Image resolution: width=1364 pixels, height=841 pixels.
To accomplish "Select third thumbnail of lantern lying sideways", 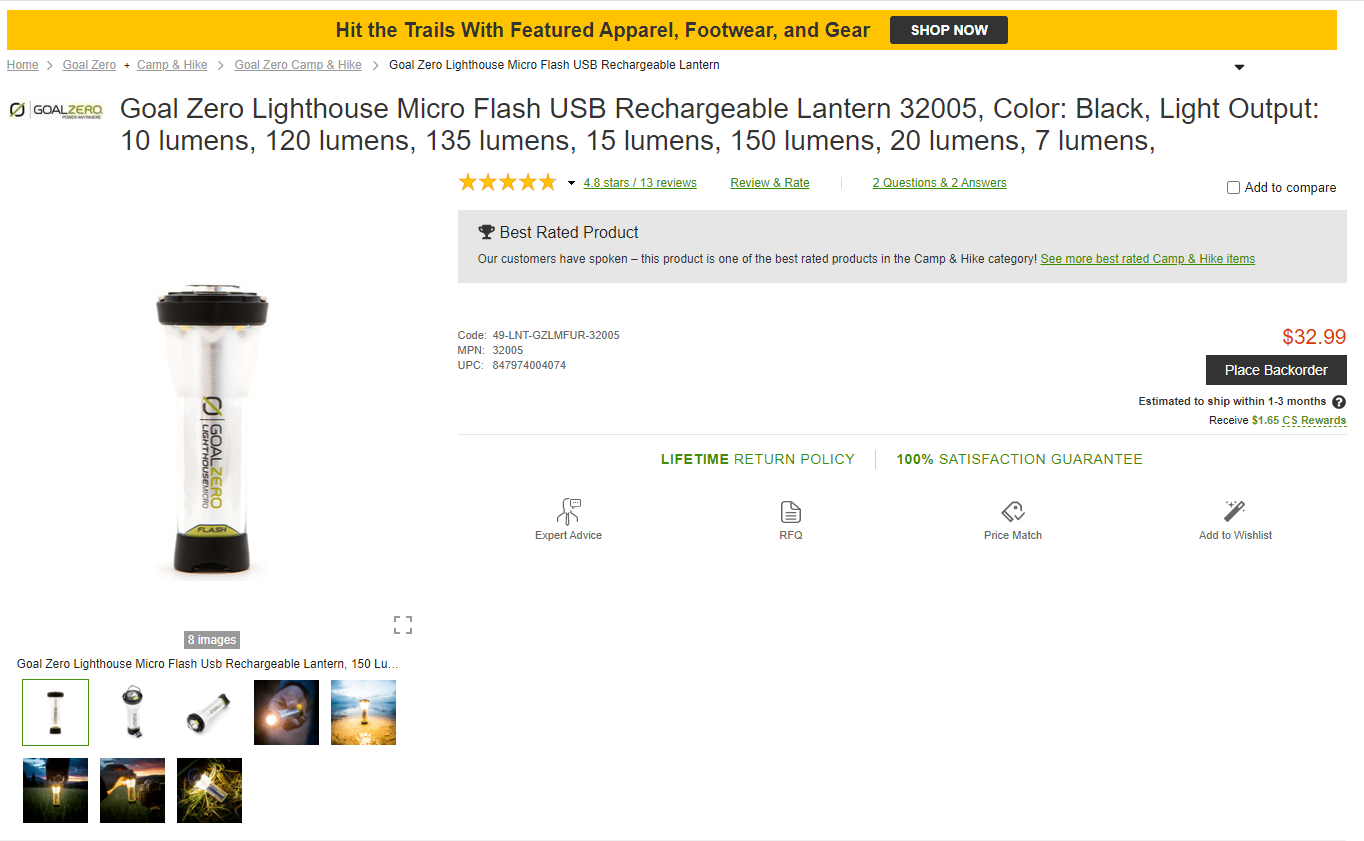I will (x=209, y=712).
